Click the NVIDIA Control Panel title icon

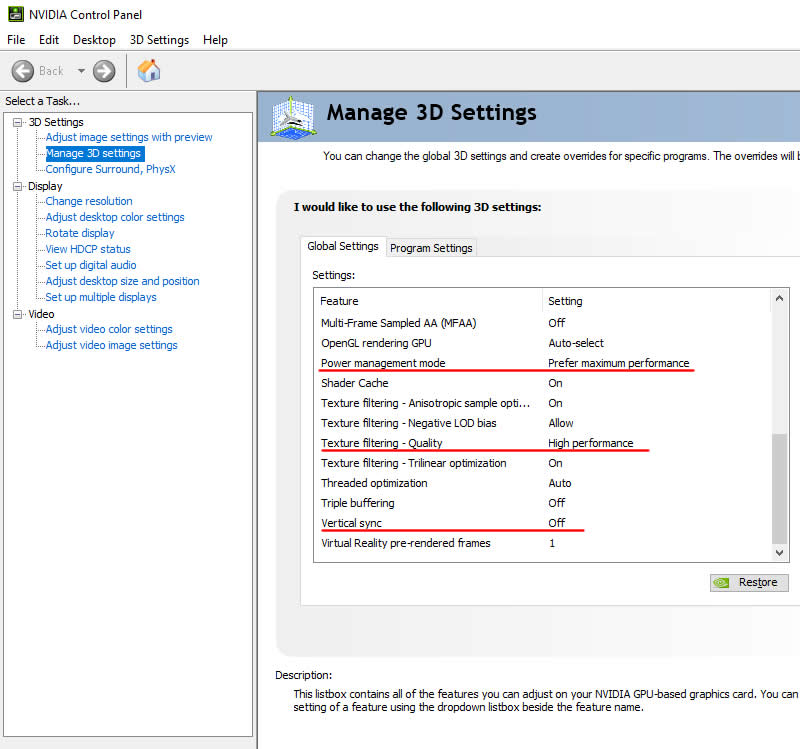pos(15,14)
